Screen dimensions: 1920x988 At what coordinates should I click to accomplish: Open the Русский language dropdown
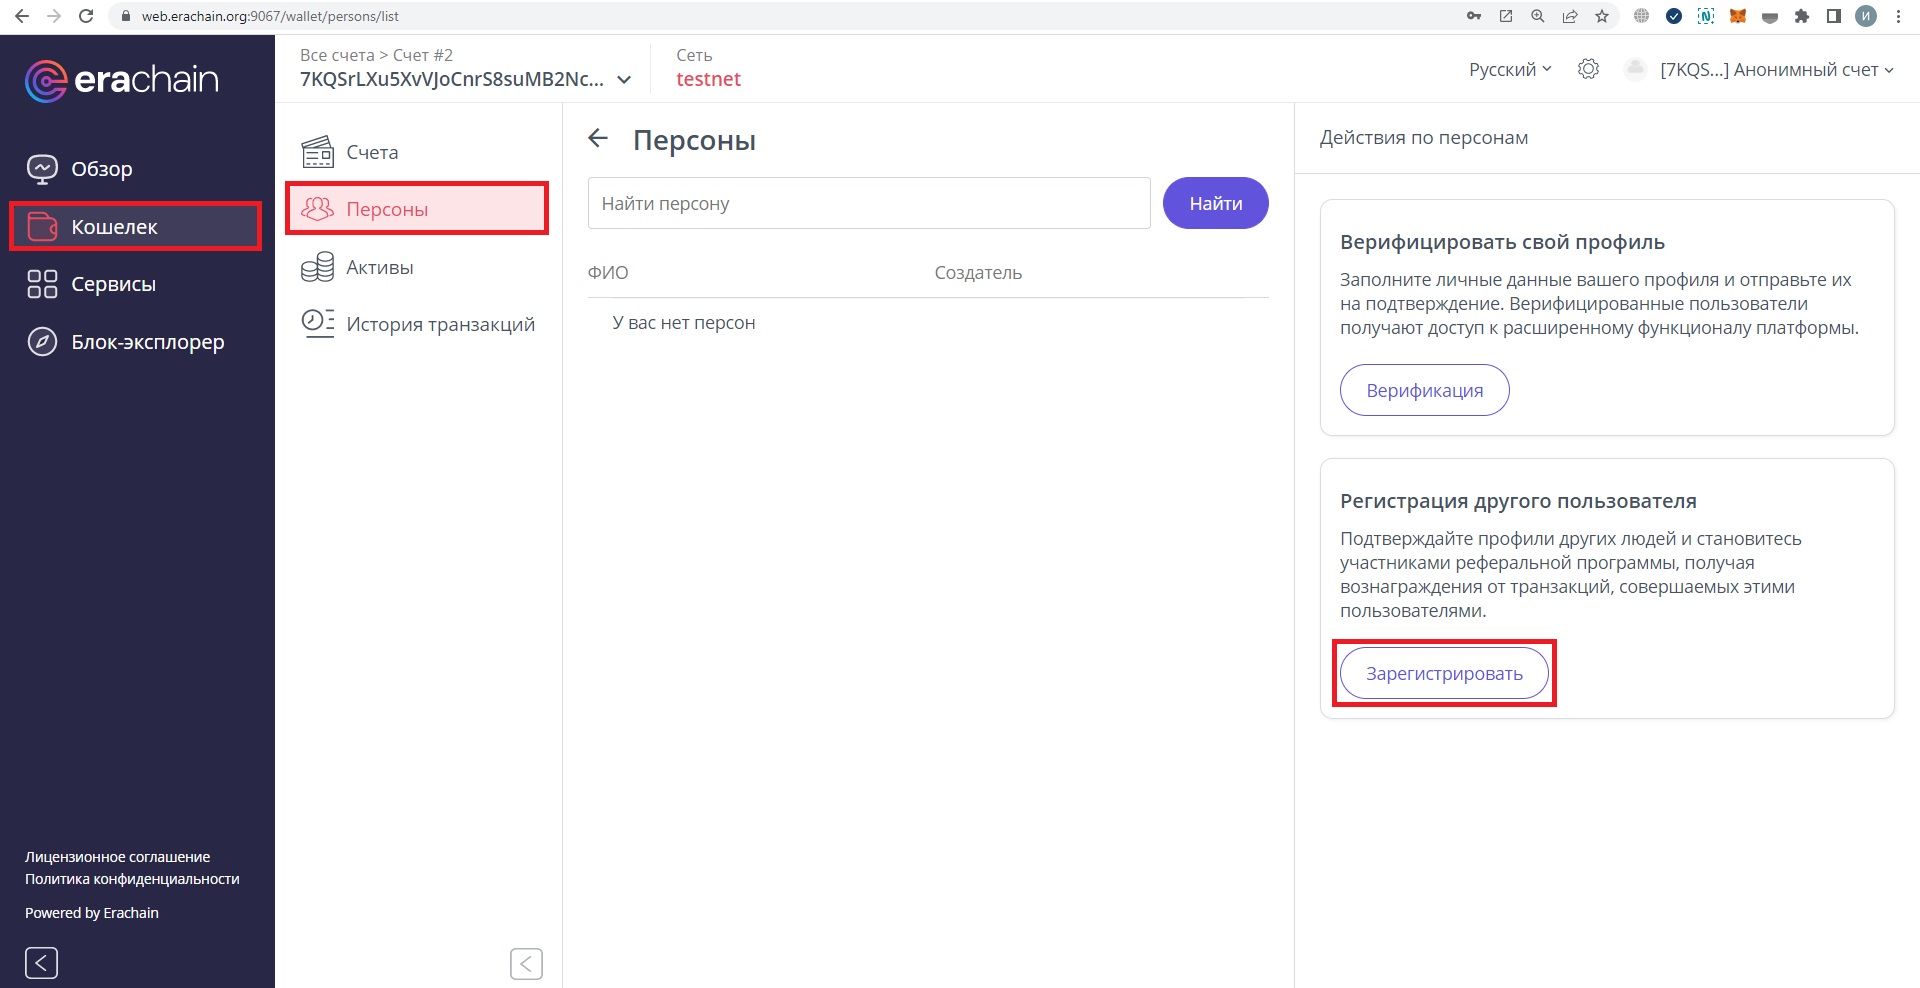coord(1509,69)
